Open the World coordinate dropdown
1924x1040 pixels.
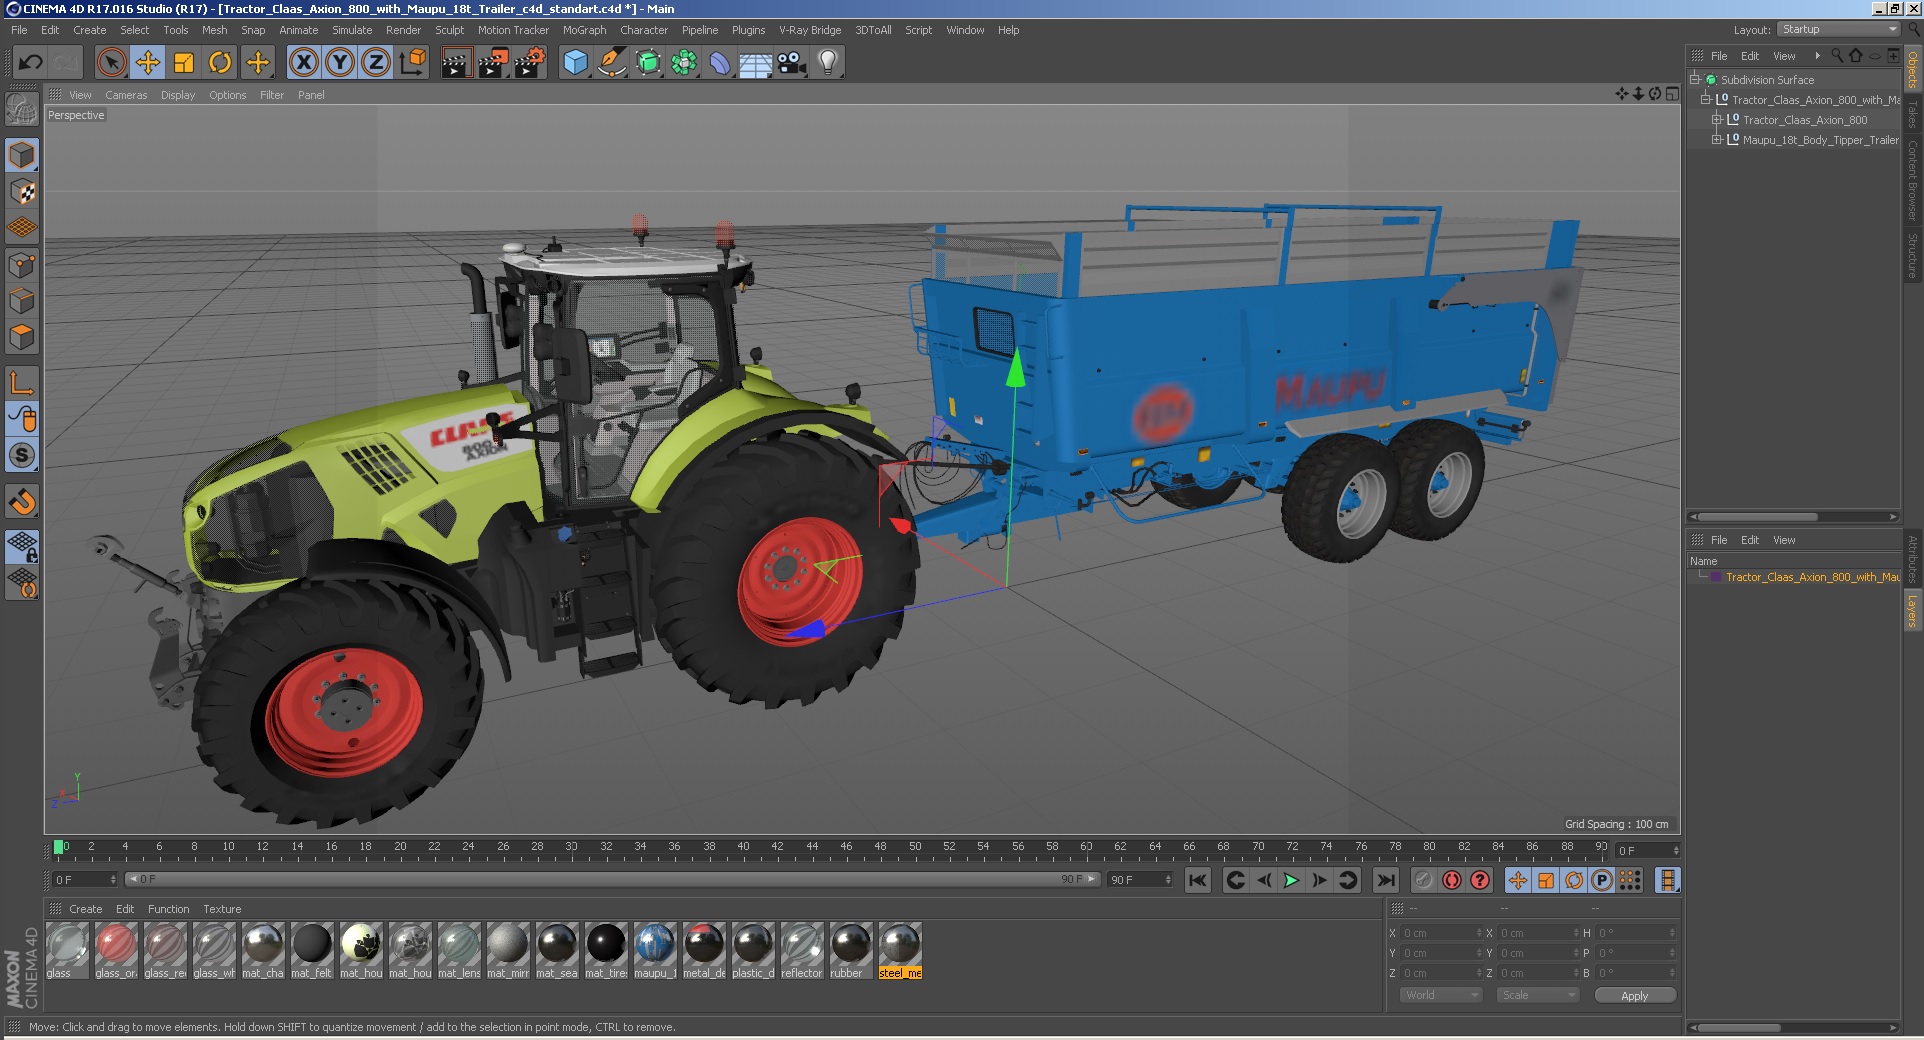click(1440, 995)
